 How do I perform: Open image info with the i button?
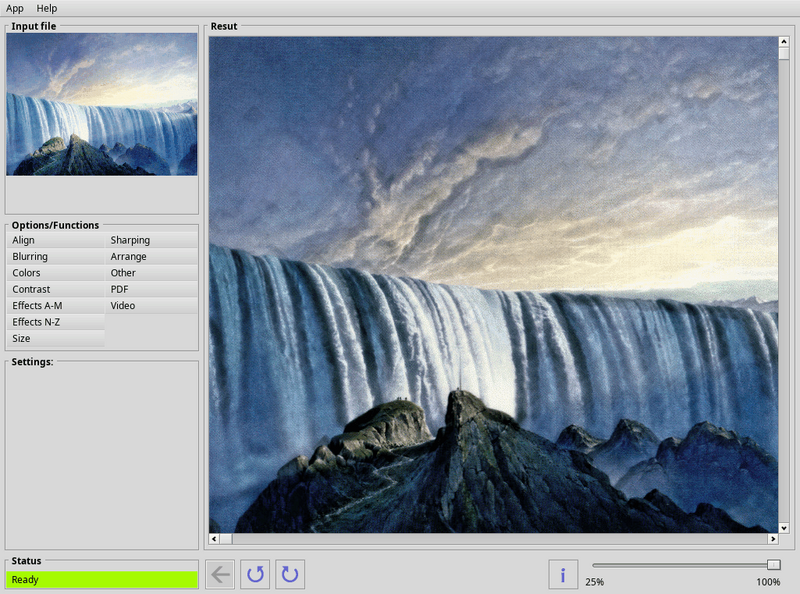[563, 575]
